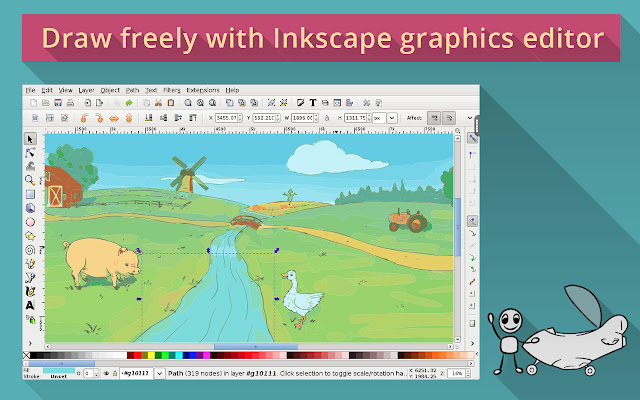Image resolution: width=640 pixels, height=400 pixels.
Task: Select the Rectangle tool
Action: (30, 194)
